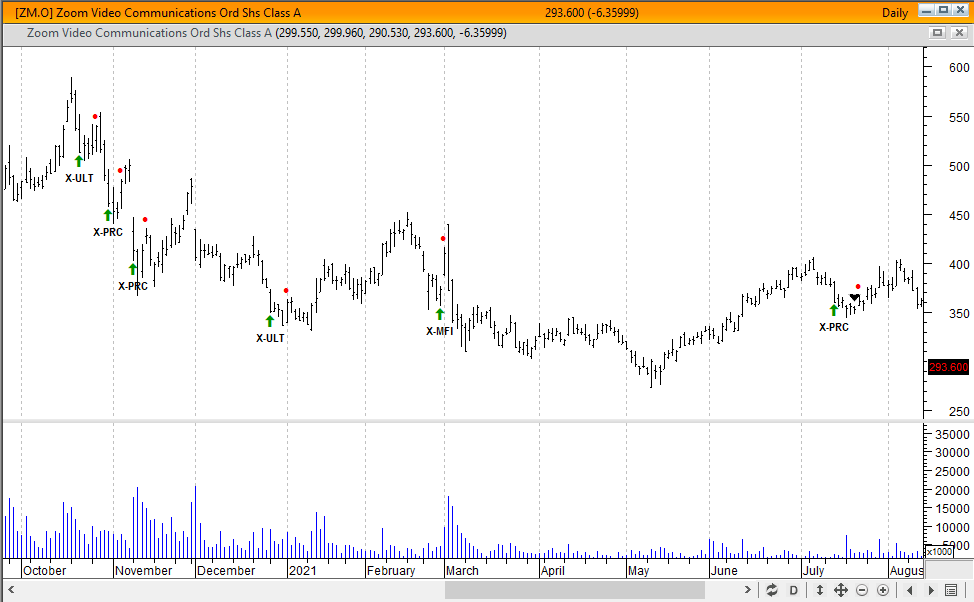Click the D daily interval button
974x602 pixels.
(793, 590)
